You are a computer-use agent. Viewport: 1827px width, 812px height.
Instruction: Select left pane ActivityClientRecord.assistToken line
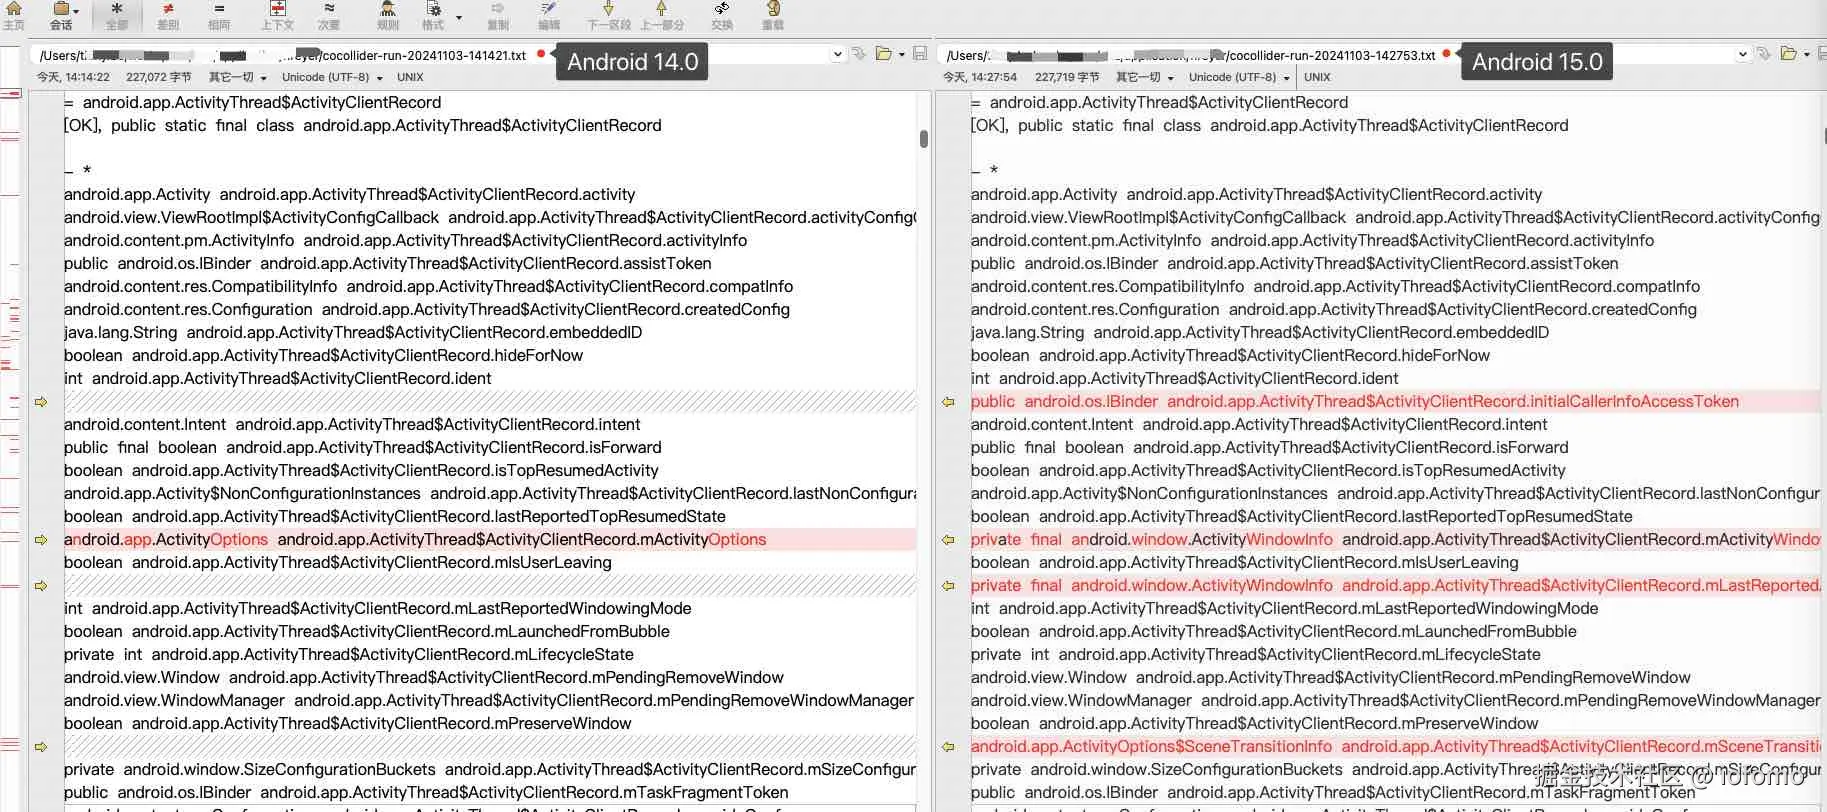(388, 264)
